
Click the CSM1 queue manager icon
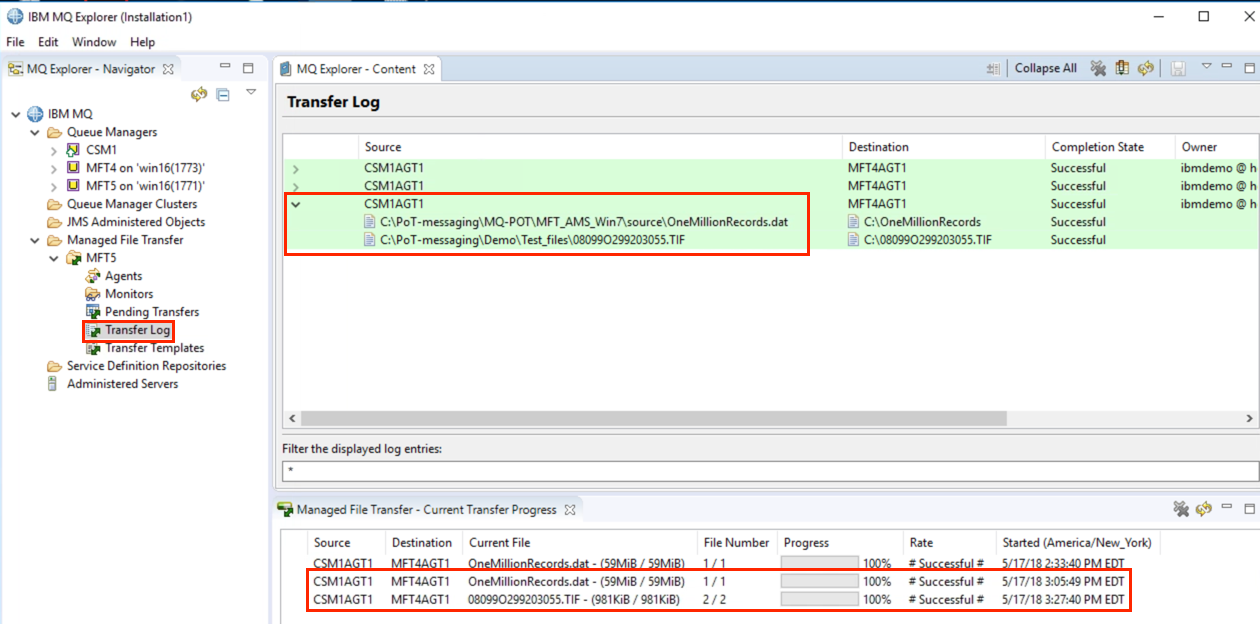(73, 150)
